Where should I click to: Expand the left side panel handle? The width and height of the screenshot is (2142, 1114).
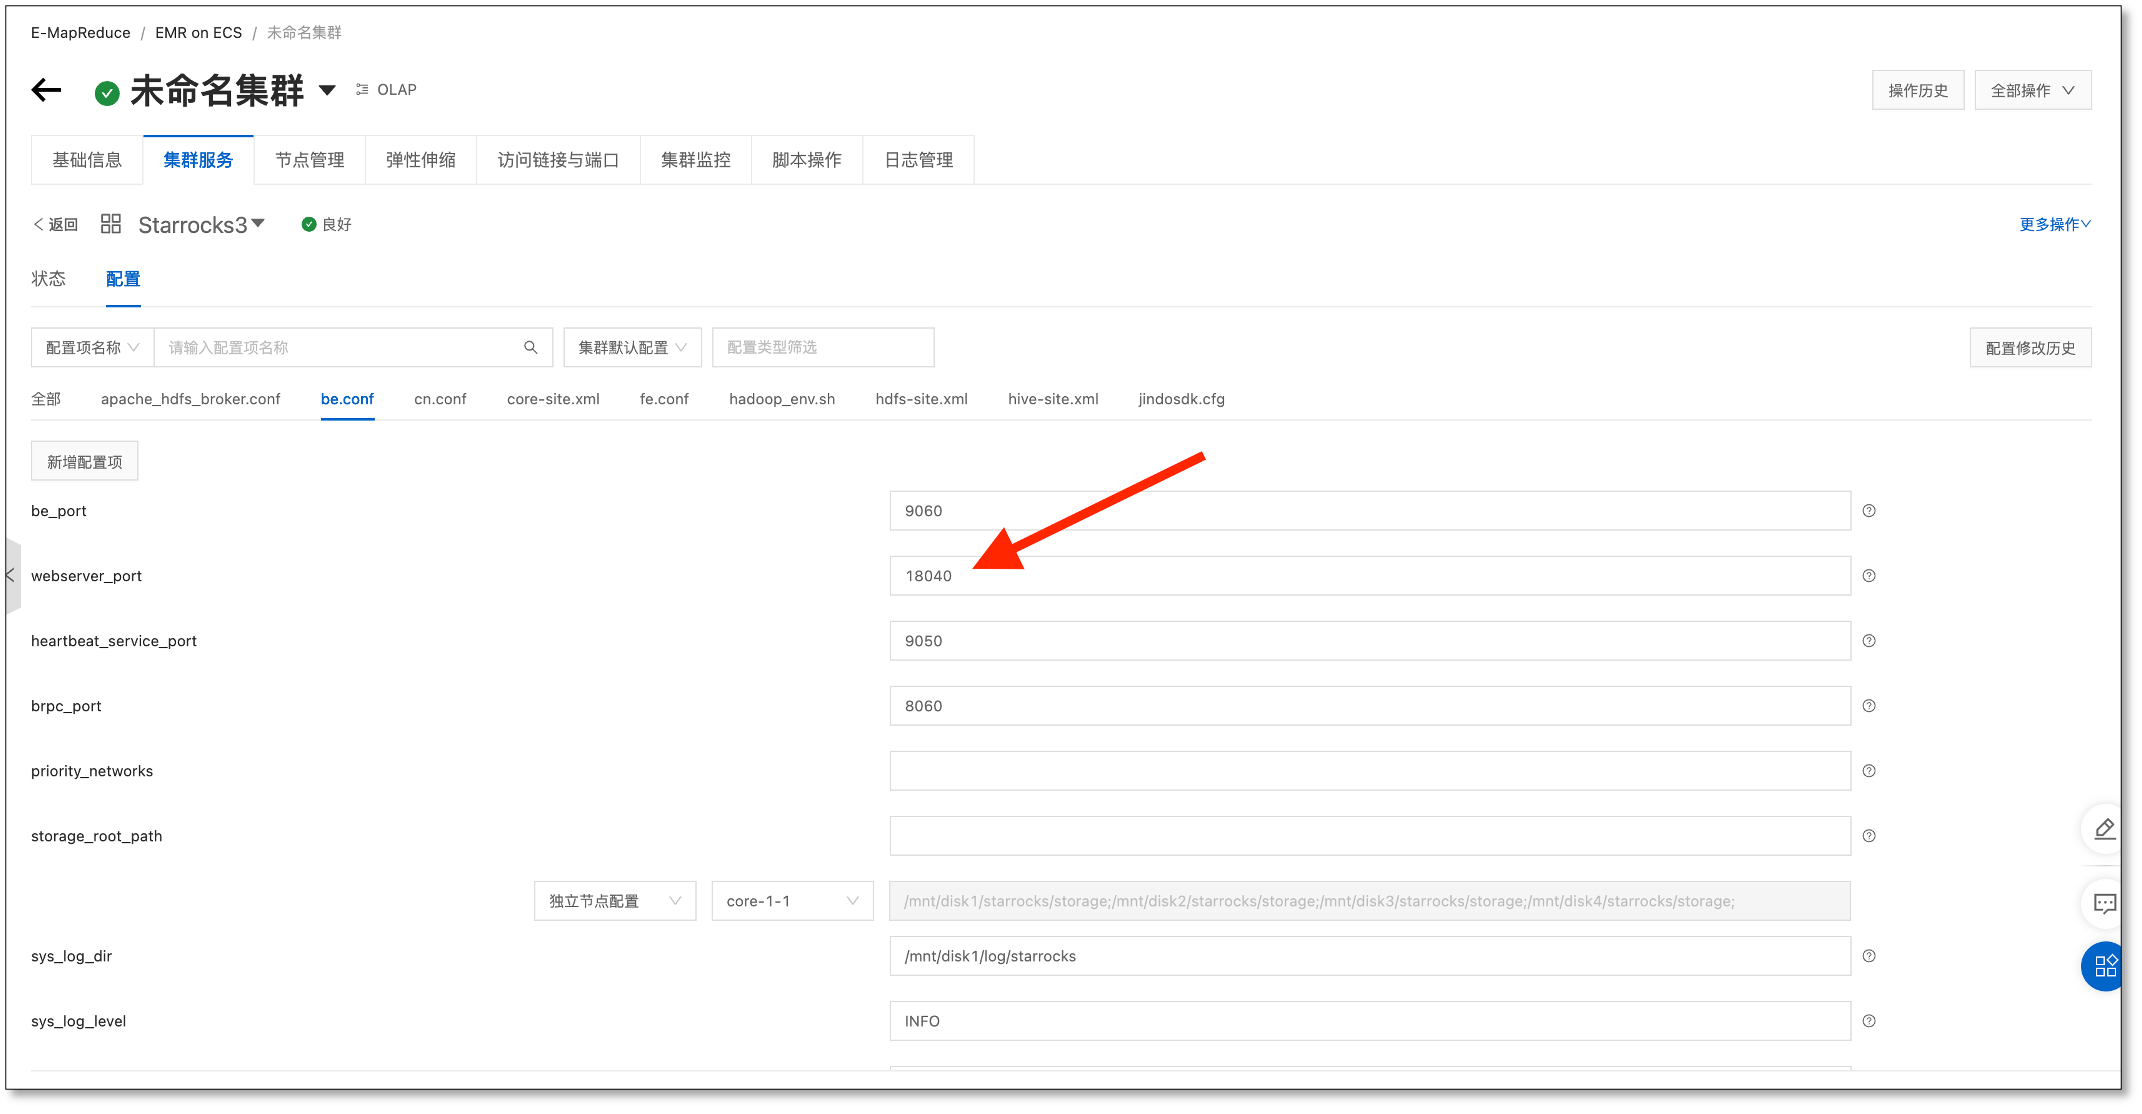[x=11, y=576]
